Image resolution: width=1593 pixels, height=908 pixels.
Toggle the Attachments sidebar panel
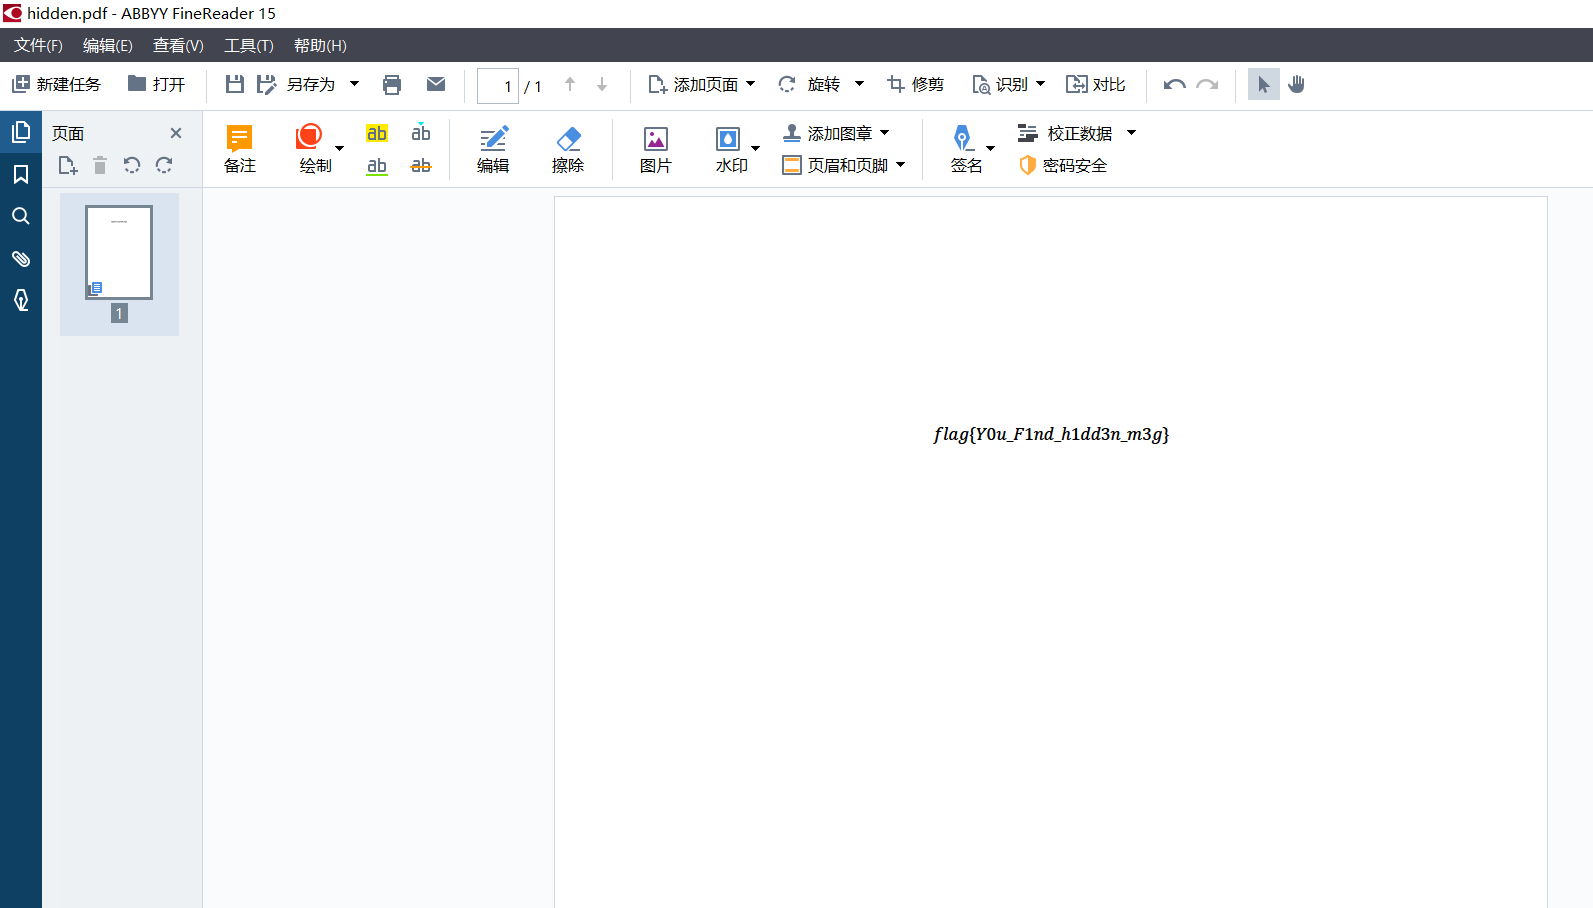tap(21, 259)
